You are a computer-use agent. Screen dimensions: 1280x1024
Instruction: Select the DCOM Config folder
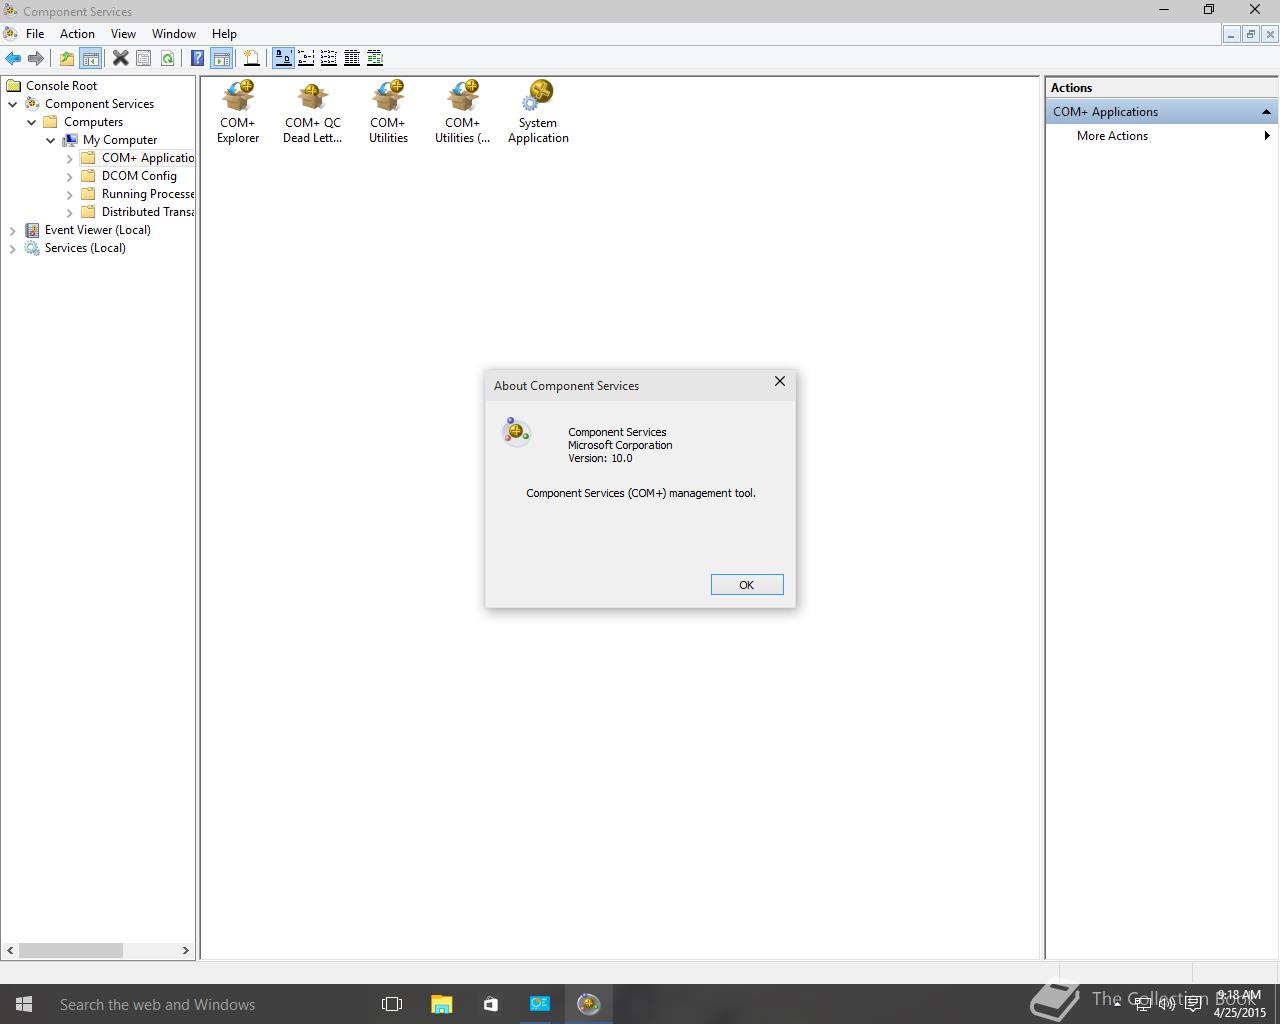pyautogui.click(x=139, y=176)
